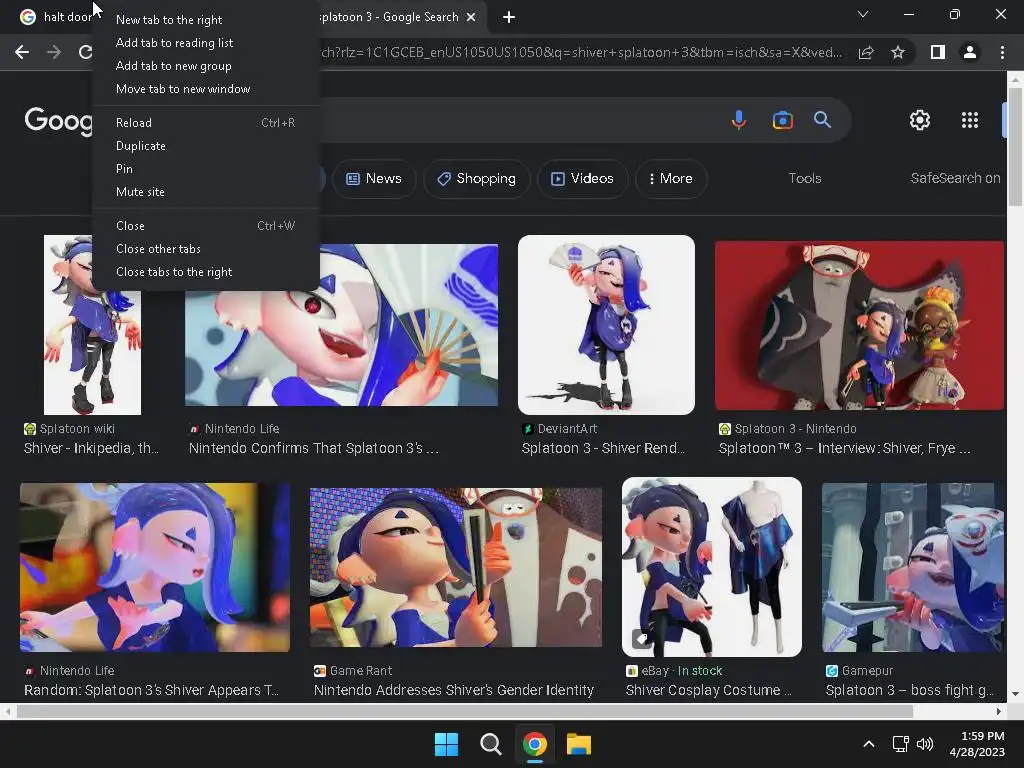Open the Chrome profile icon
Screen dimensions: 1024x768
click(970, 52)
